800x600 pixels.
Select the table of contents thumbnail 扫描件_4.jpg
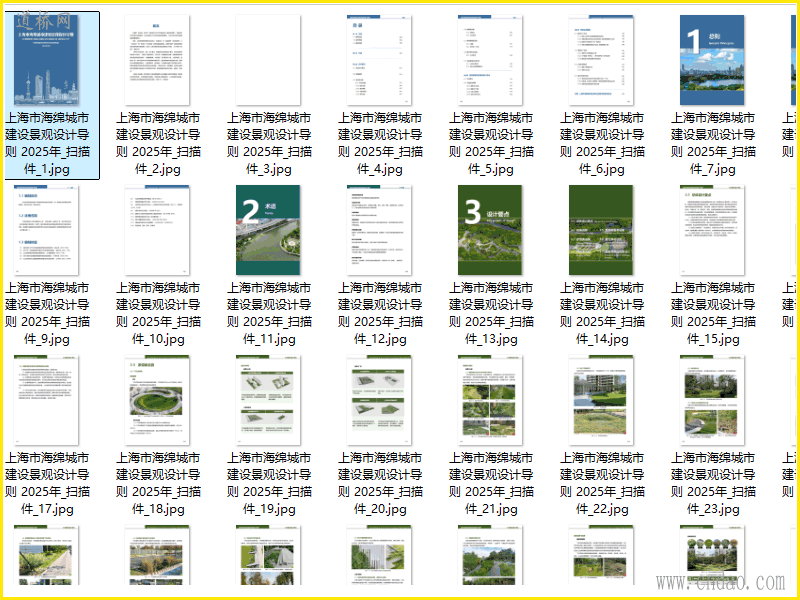coord(379,60)
